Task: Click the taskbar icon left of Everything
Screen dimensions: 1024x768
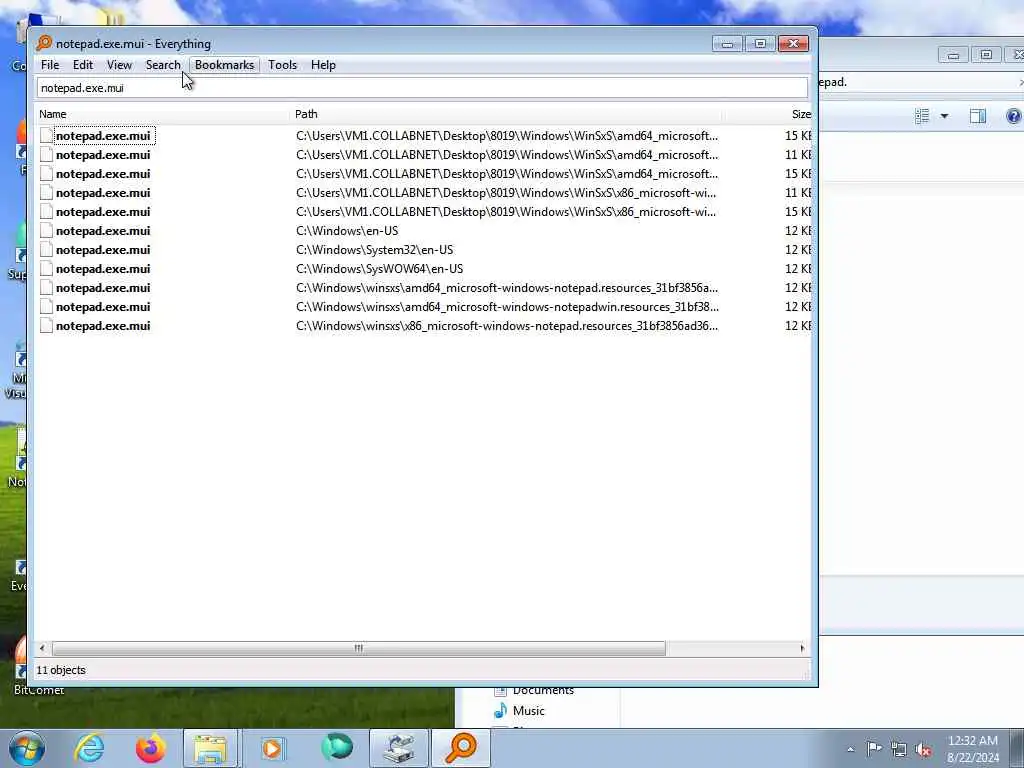Action: [x=399, y=748]
